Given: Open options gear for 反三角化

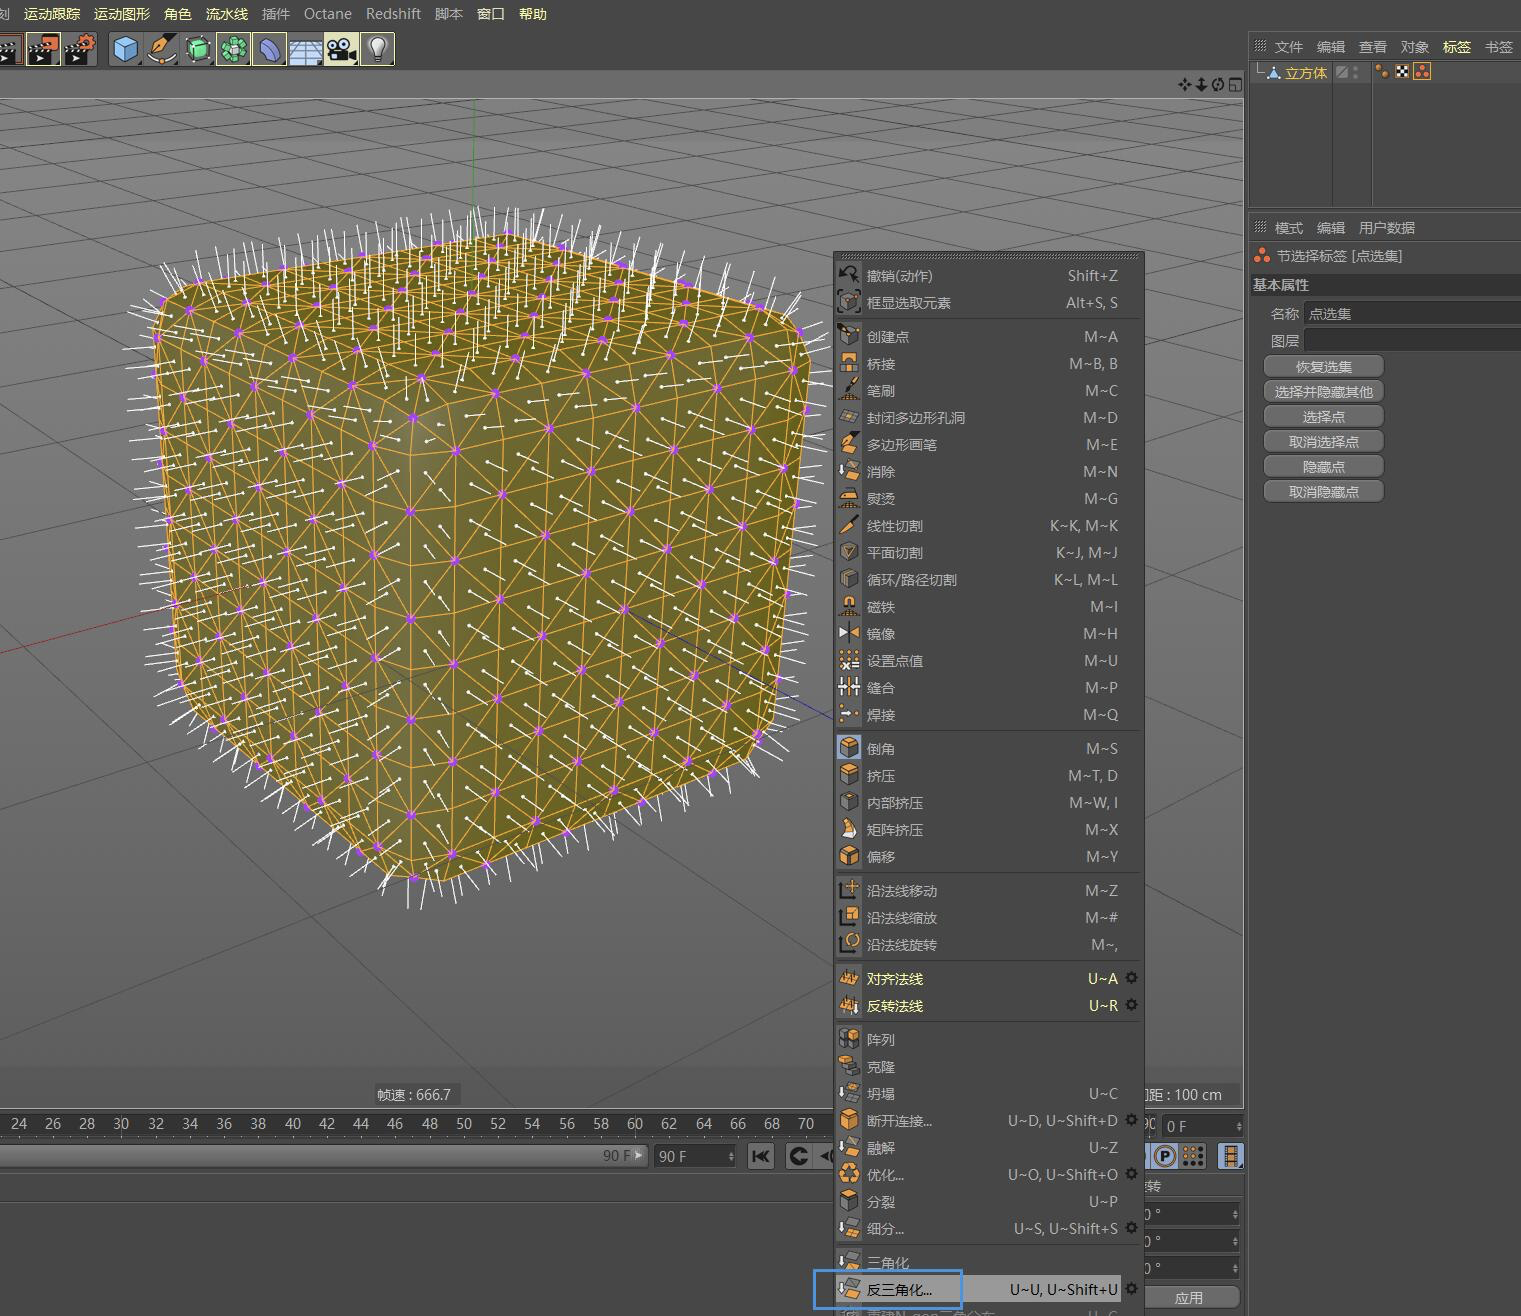Looking at the screenshot, I should pos(1131,1289).
